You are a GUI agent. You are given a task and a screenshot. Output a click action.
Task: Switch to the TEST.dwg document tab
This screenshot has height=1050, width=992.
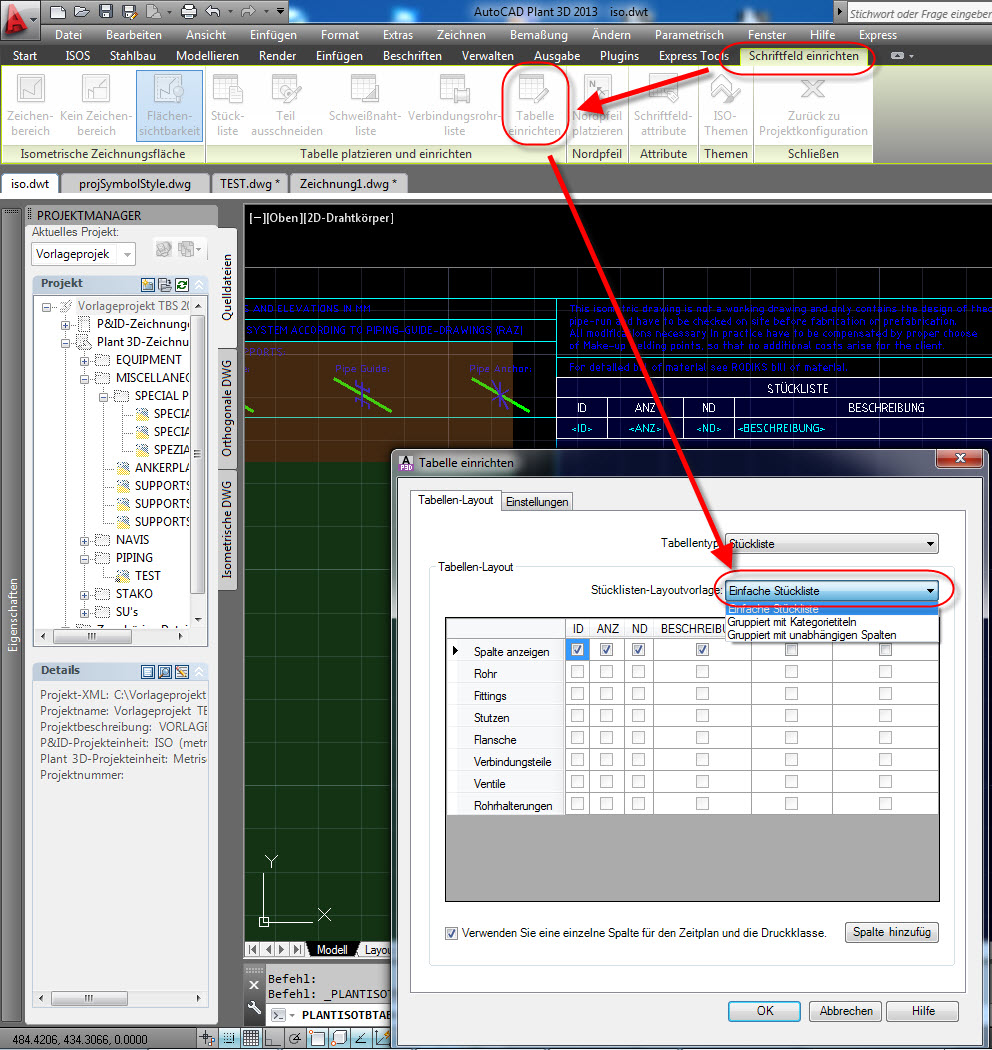coord(250,183)
